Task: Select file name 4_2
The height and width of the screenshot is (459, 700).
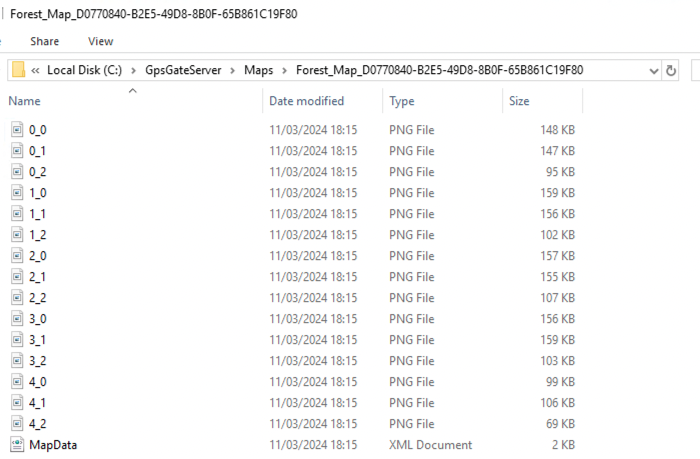Action: pyautogui.click(x=38, y=424)
